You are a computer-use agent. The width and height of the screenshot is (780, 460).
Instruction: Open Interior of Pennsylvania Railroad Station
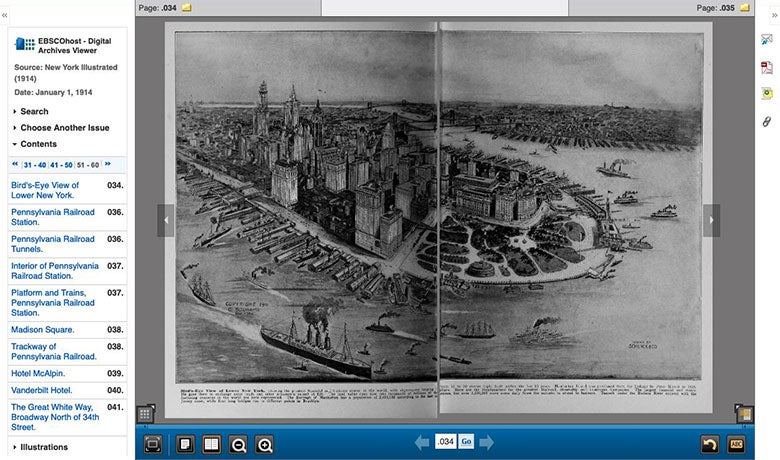point(55,271)
